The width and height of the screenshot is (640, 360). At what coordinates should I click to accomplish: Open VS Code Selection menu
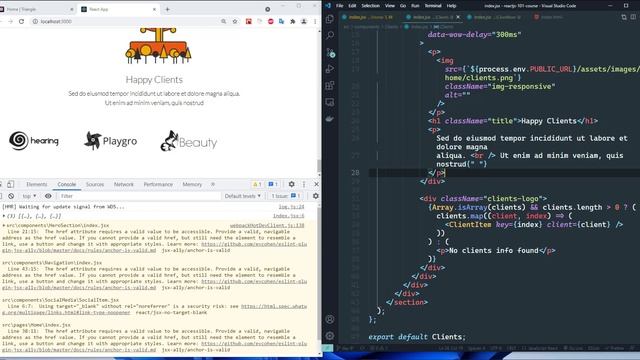[x=370, y=6]
